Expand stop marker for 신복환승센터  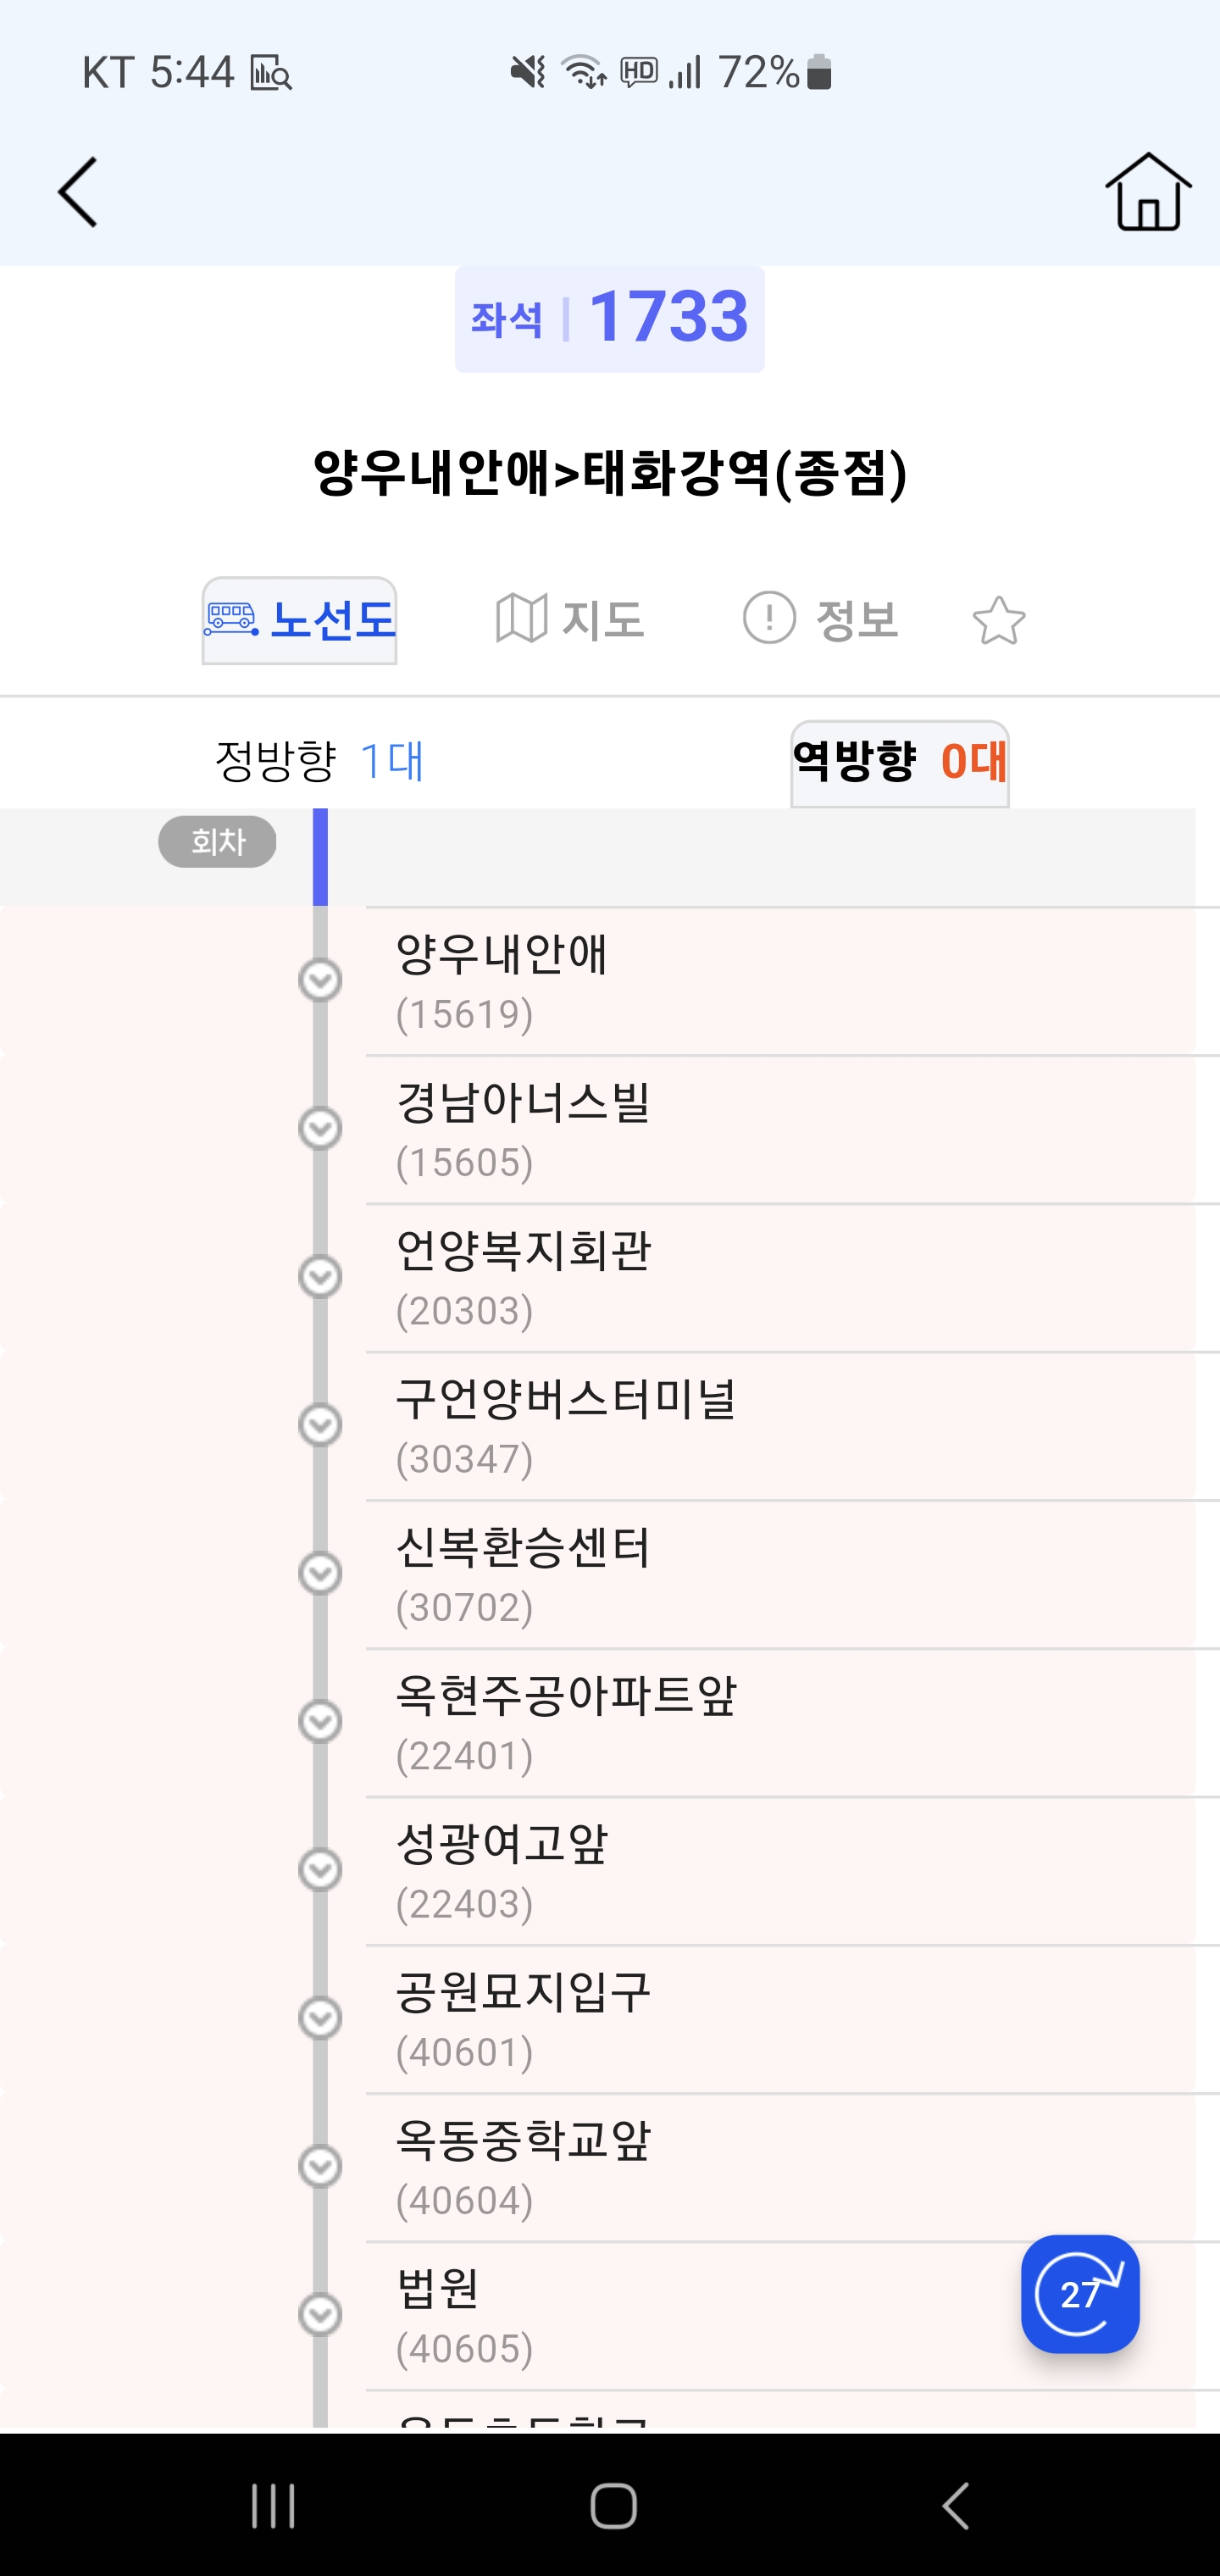click(x=320, y=1573)
